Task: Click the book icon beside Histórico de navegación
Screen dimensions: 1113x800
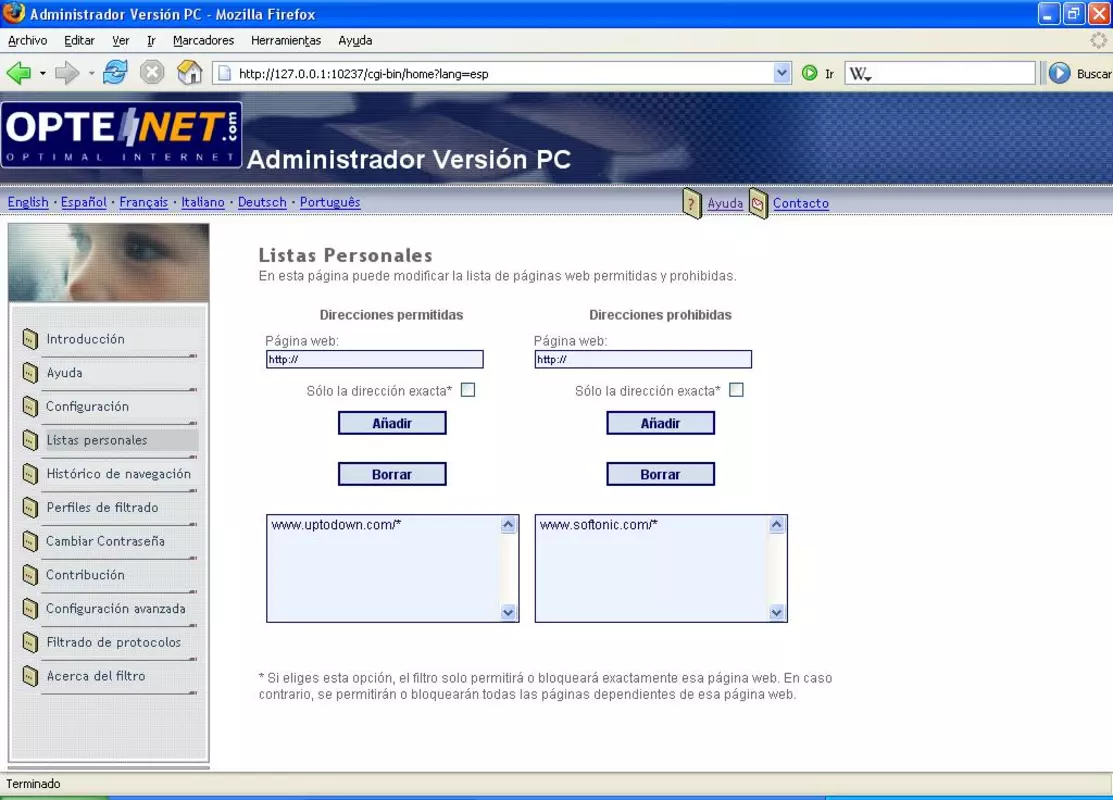Action: 30,474
